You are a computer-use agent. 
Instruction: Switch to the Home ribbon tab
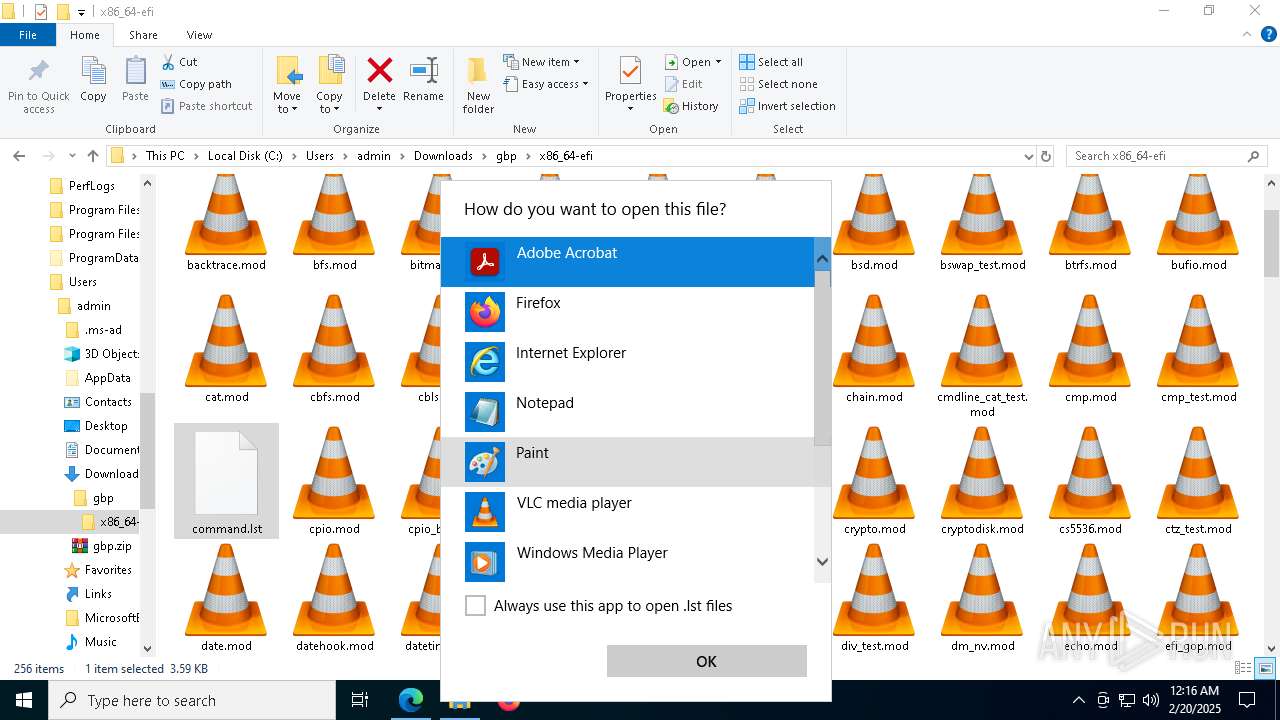tap(85, 35)
